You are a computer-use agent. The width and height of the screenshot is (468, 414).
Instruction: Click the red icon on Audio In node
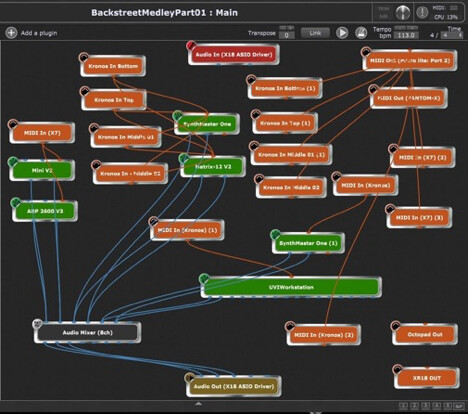pyautogui.click(x=191, y=46)
